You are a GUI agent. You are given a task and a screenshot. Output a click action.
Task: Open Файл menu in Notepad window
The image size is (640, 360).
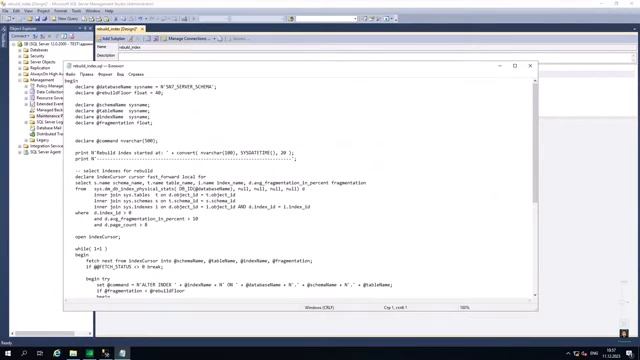70,75
